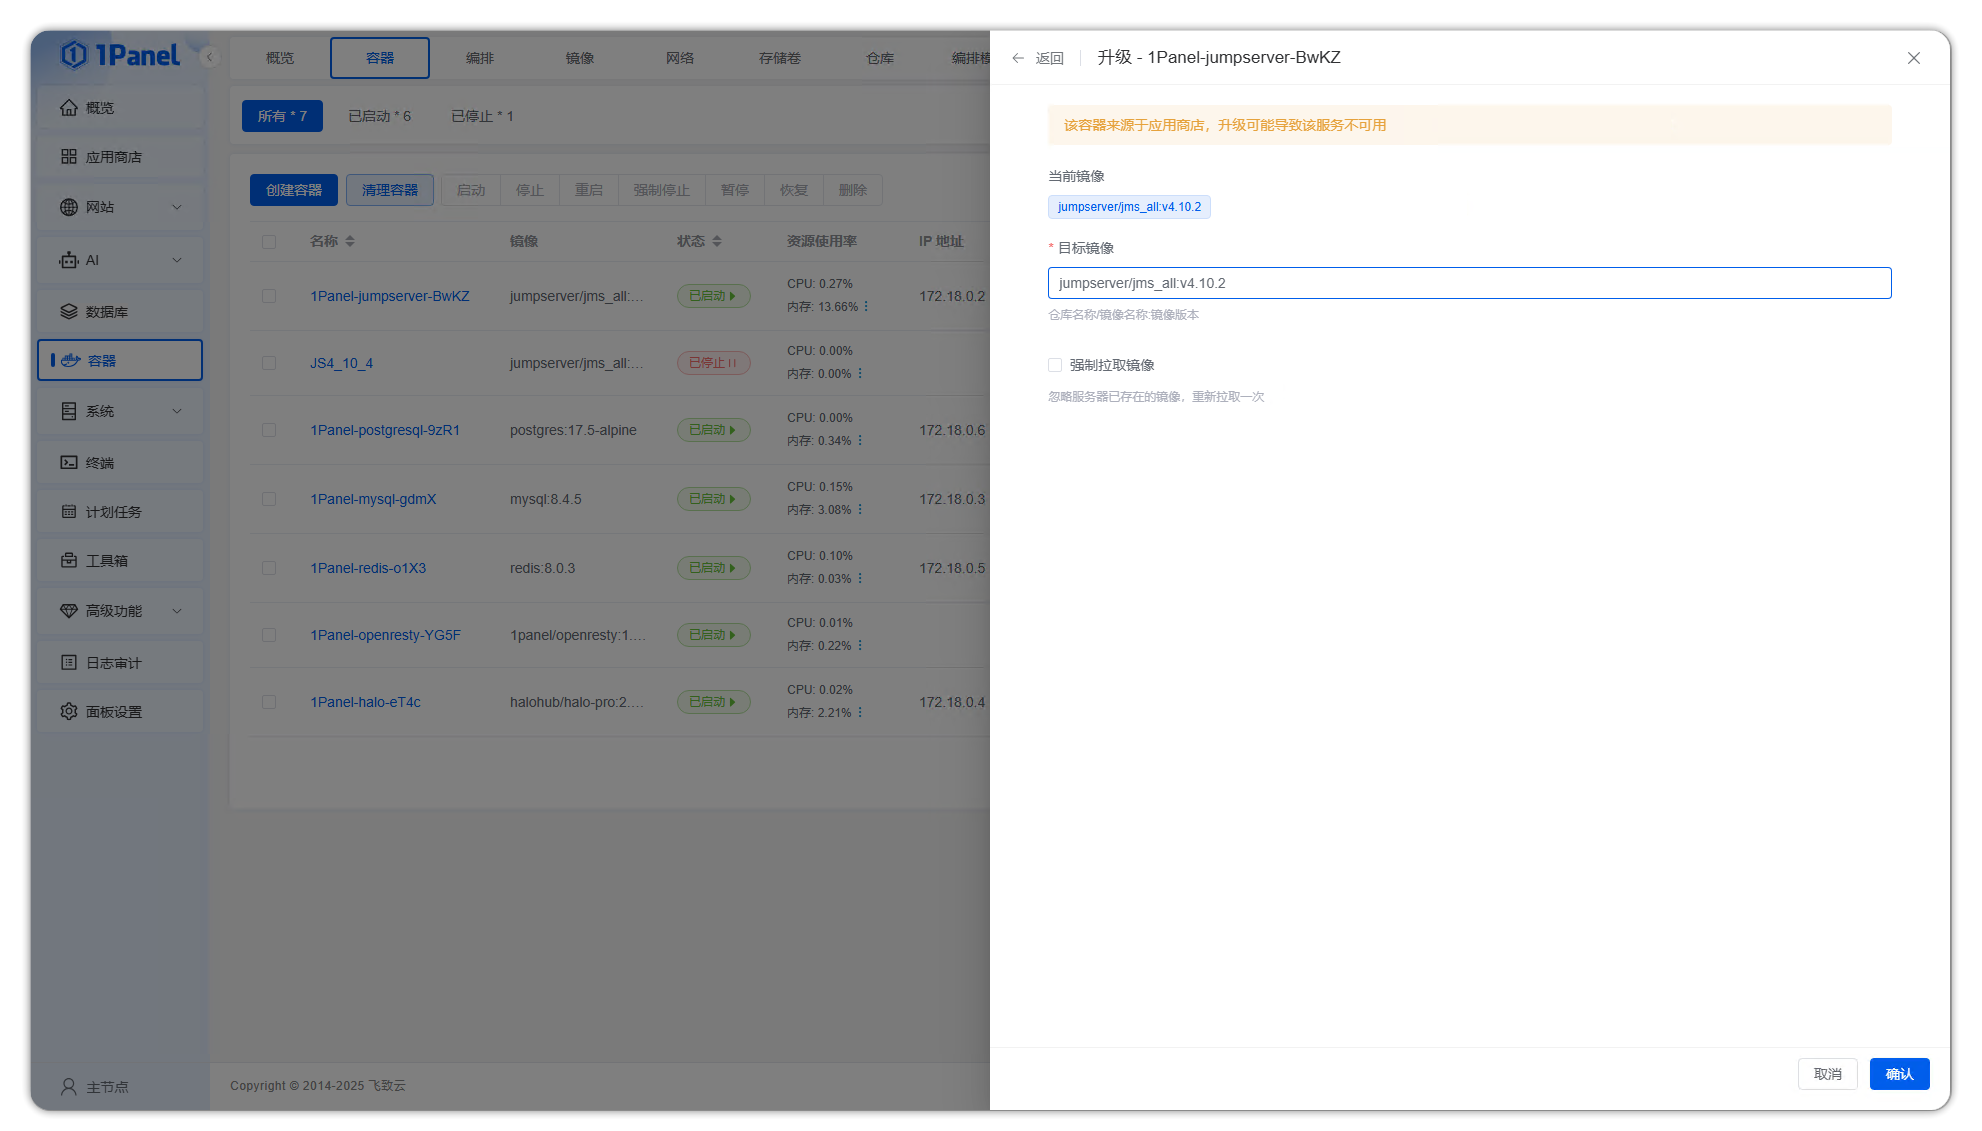Toggle the select-all checkbox in the table header

pyautogui.click(x=269, y=242)
